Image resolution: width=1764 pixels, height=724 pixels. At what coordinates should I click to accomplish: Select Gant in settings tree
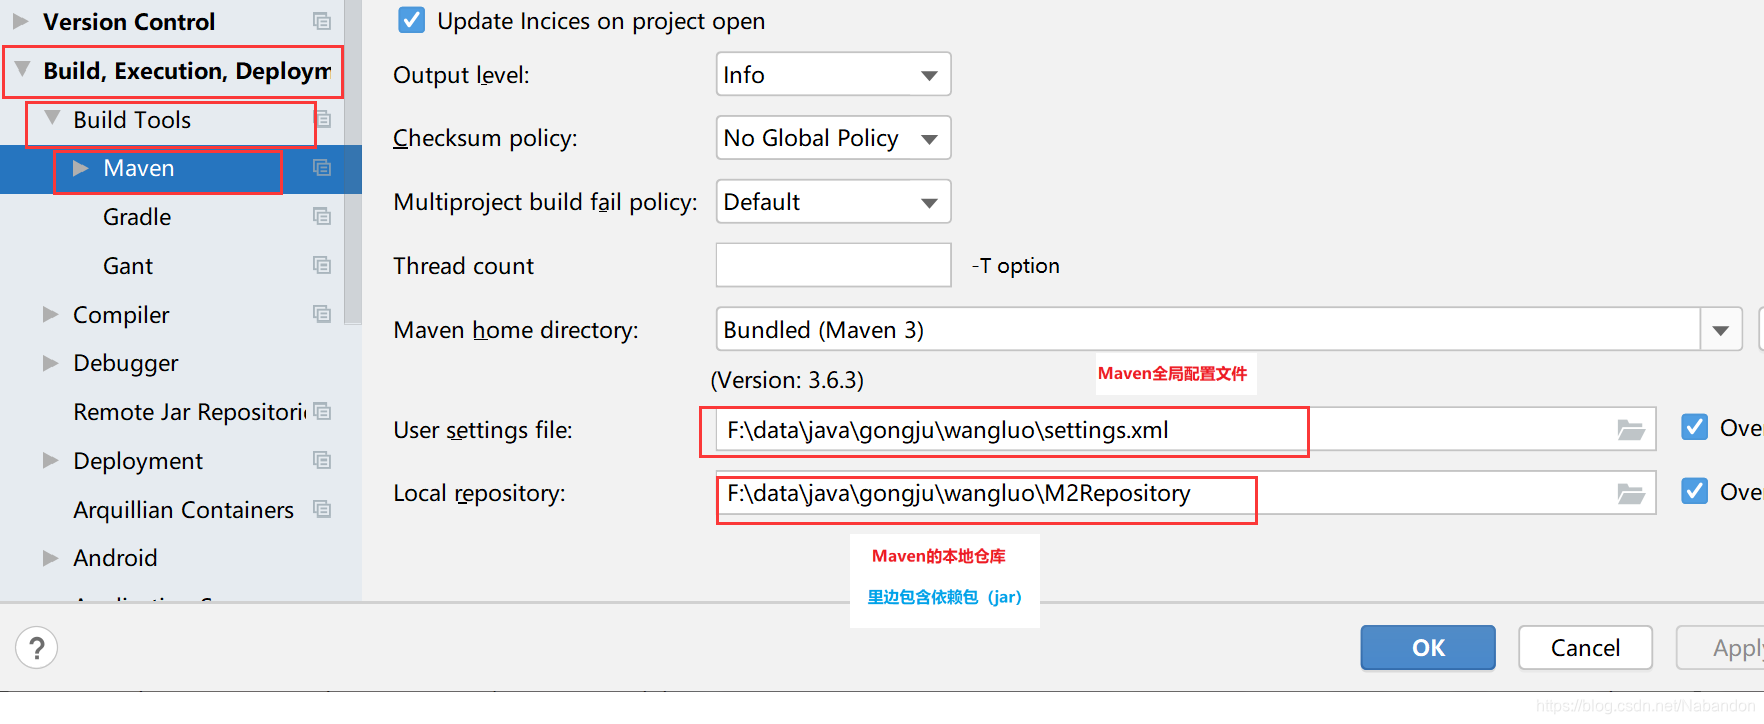pos(128,266)
